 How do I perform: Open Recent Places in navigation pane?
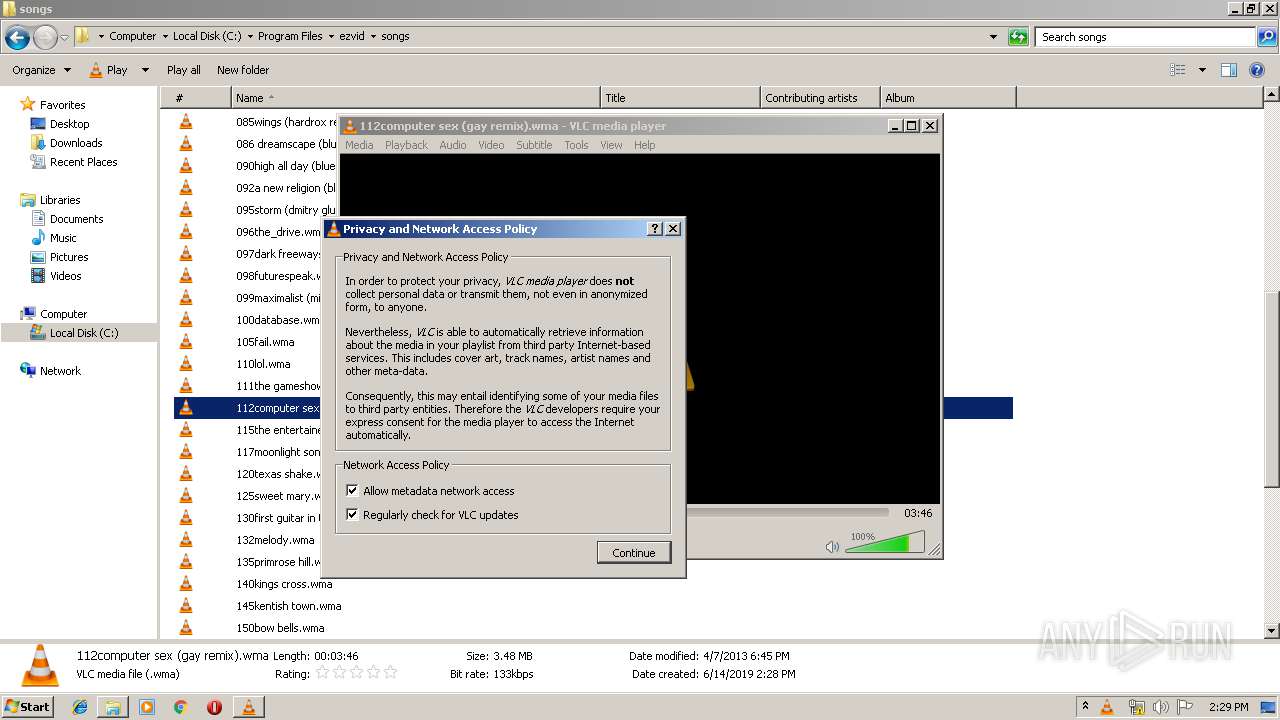pyautogui.click(x=83, y=162)
